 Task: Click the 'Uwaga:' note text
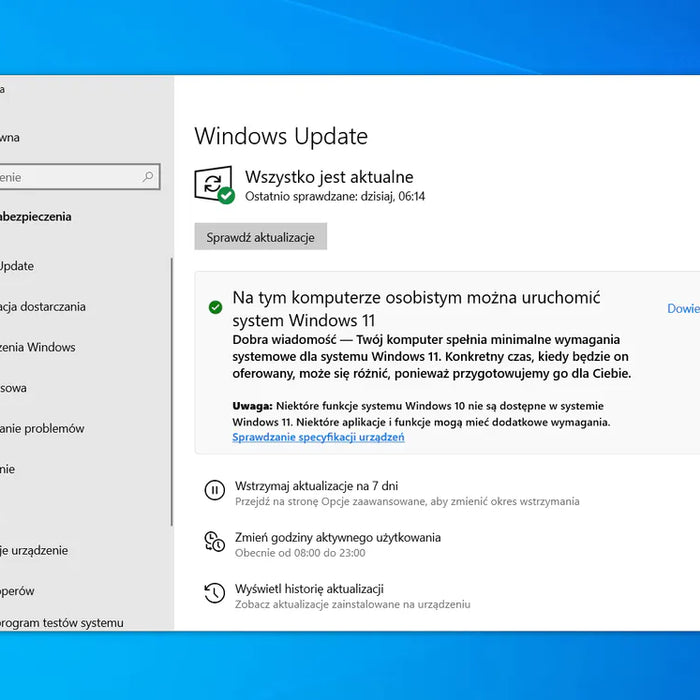pyautogui.click(x=421, y=414)
